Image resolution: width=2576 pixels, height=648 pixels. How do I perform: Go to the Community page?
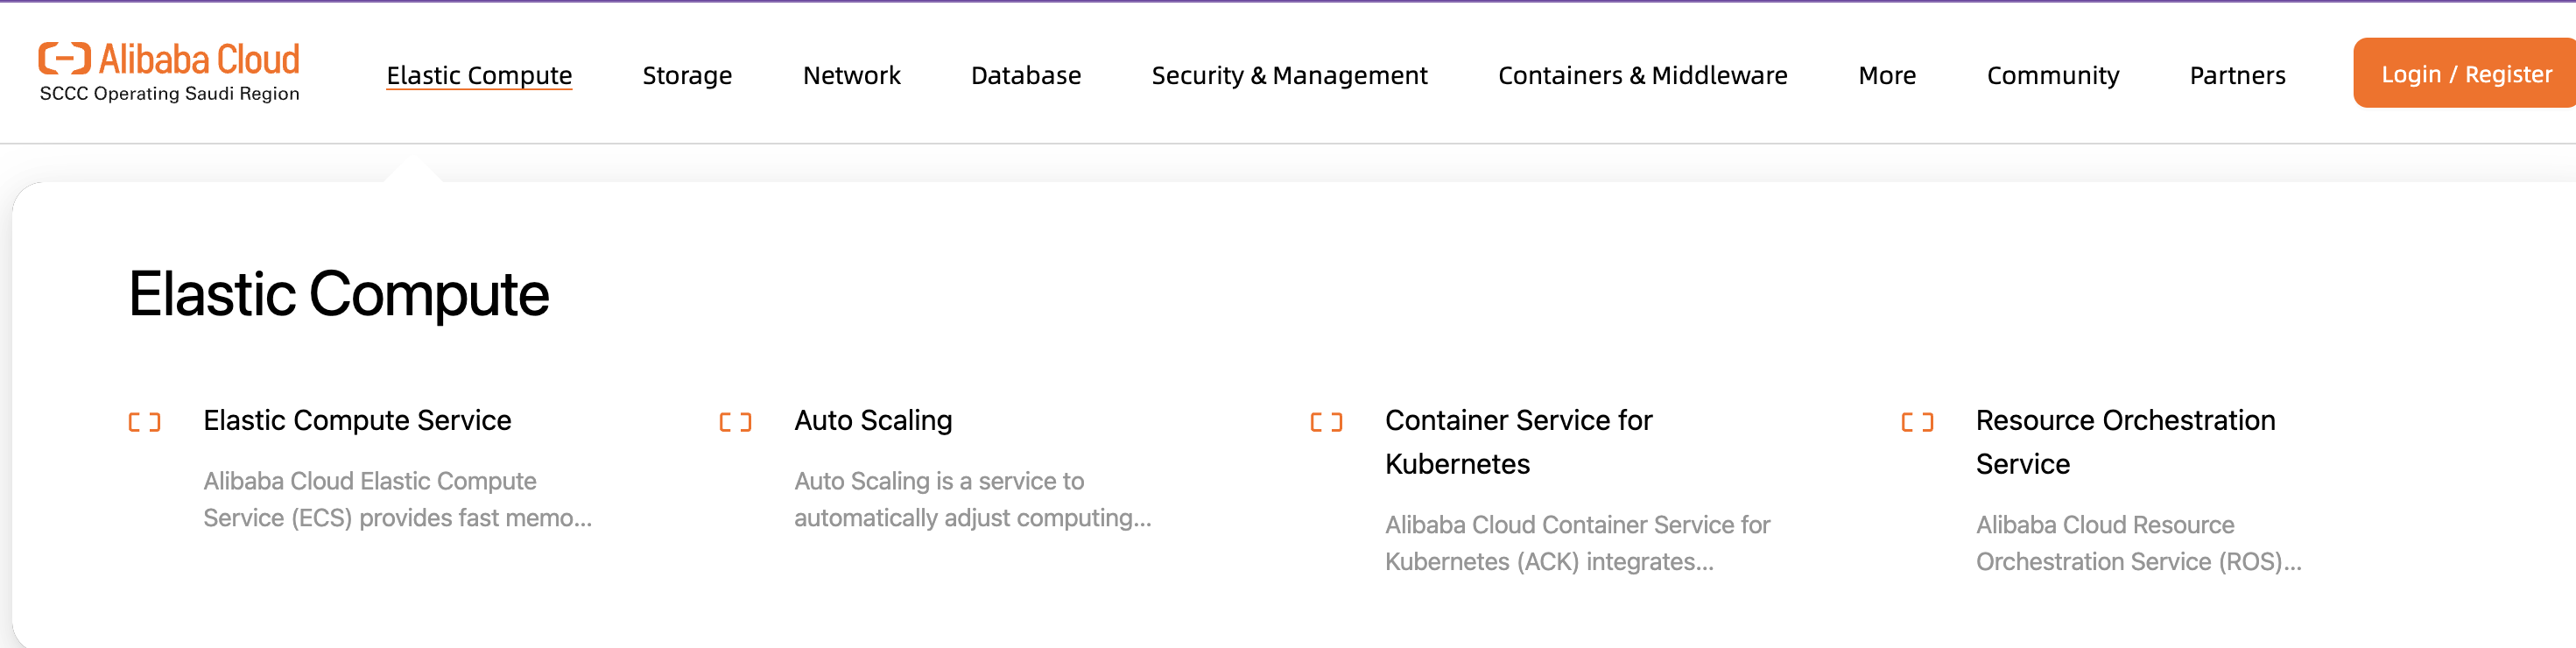coord(2052,75)
